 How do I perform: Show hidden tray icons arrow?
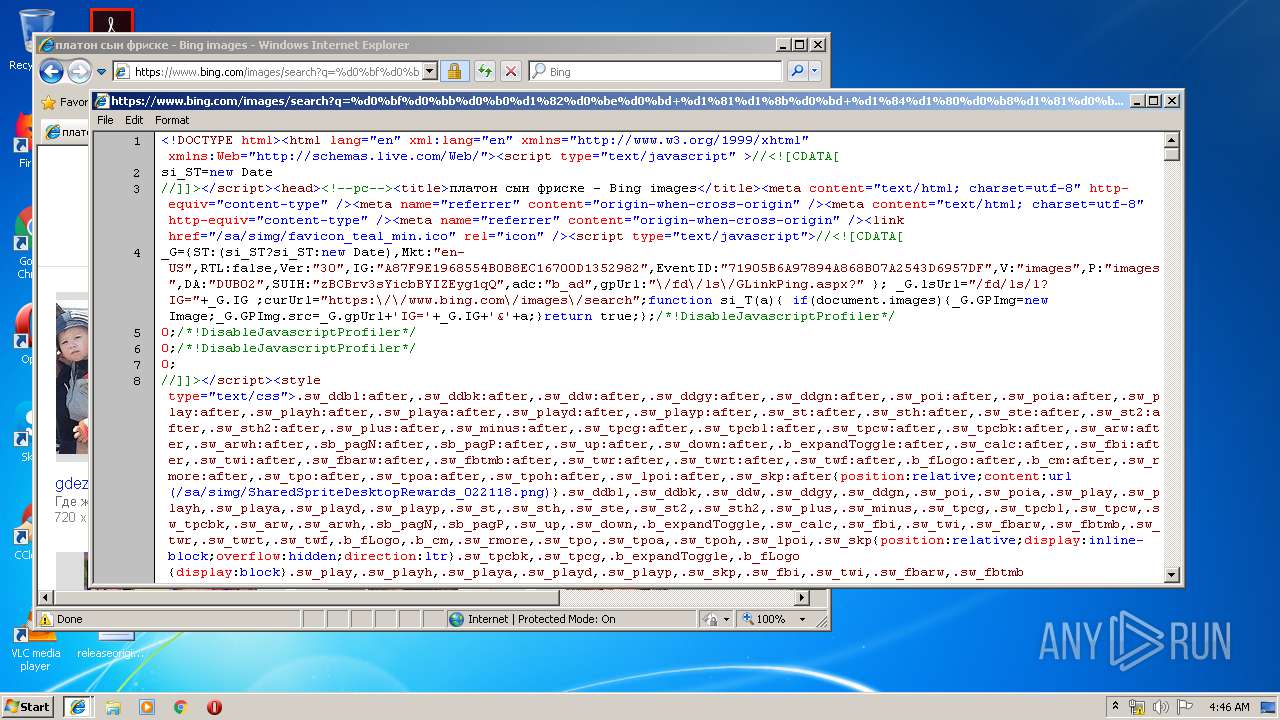1115,706
